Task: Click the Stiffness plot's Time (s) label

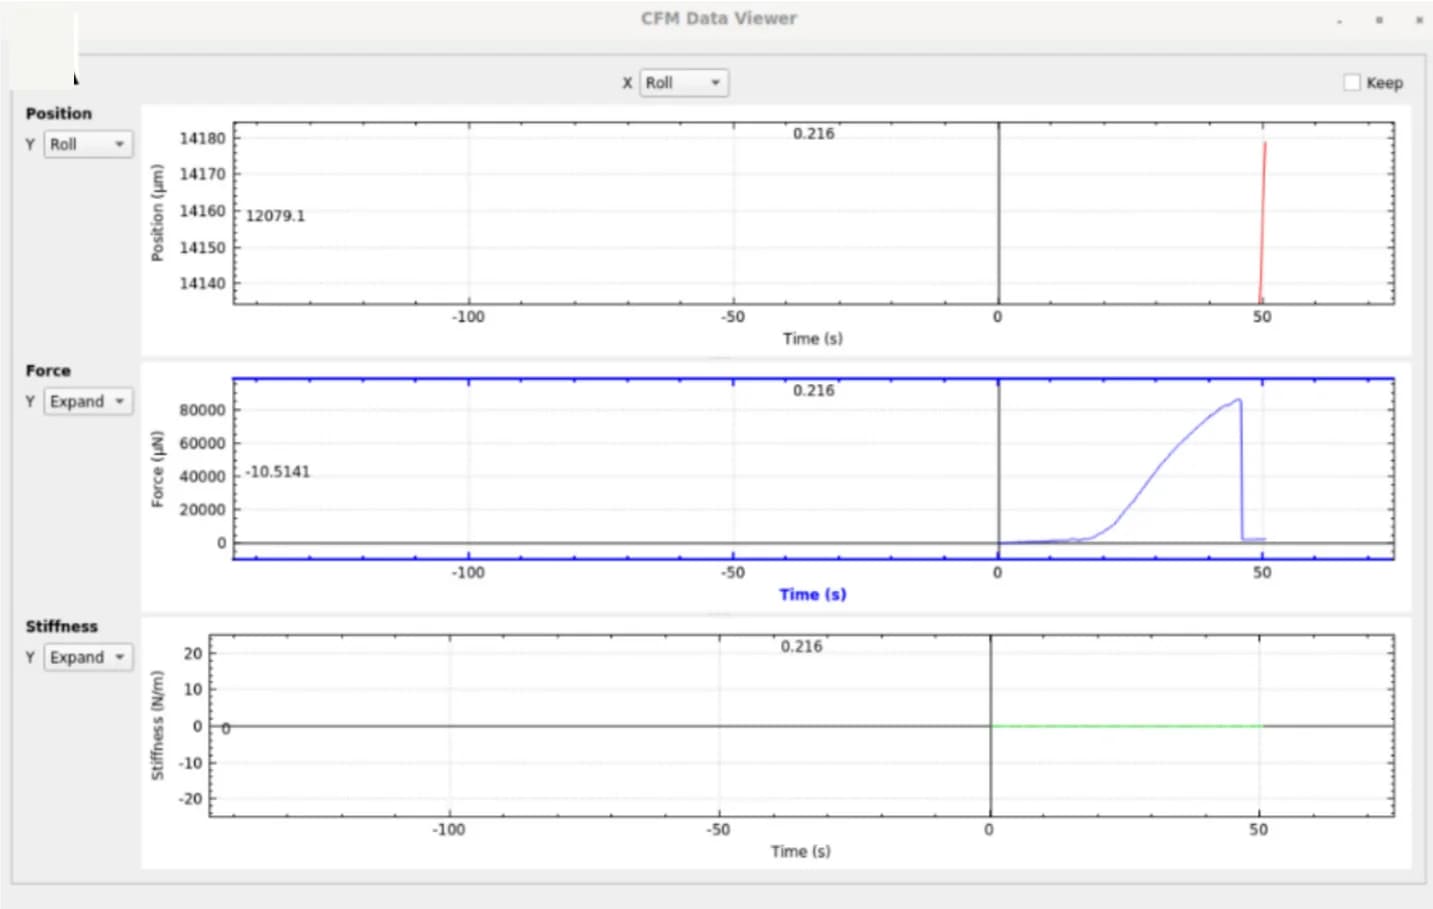Action: click(x=800, y=851)
